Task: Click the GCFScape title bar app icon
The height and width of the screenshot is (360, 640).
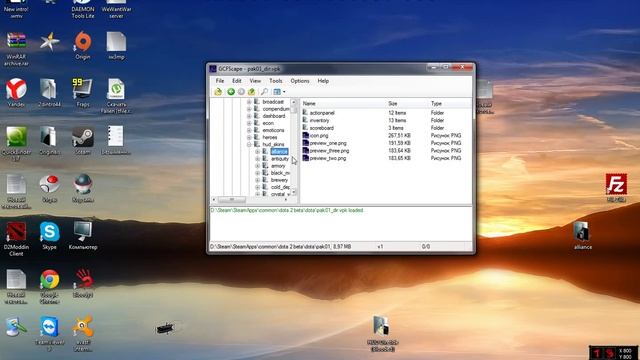Action: (x=213, y=69)
